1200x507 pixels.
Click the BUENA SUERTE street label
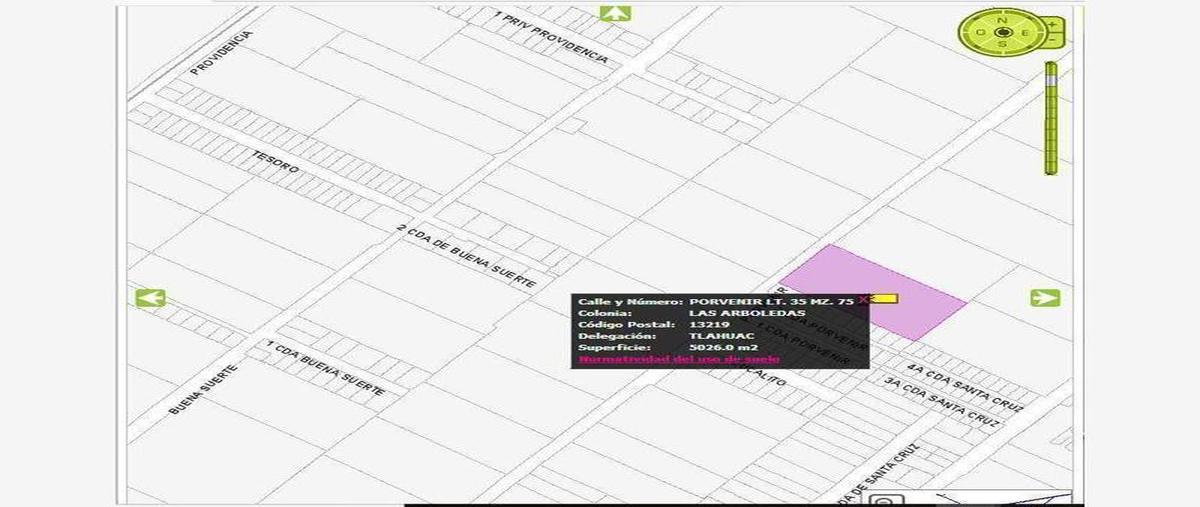pyautogui.click(x=204, y=389)
